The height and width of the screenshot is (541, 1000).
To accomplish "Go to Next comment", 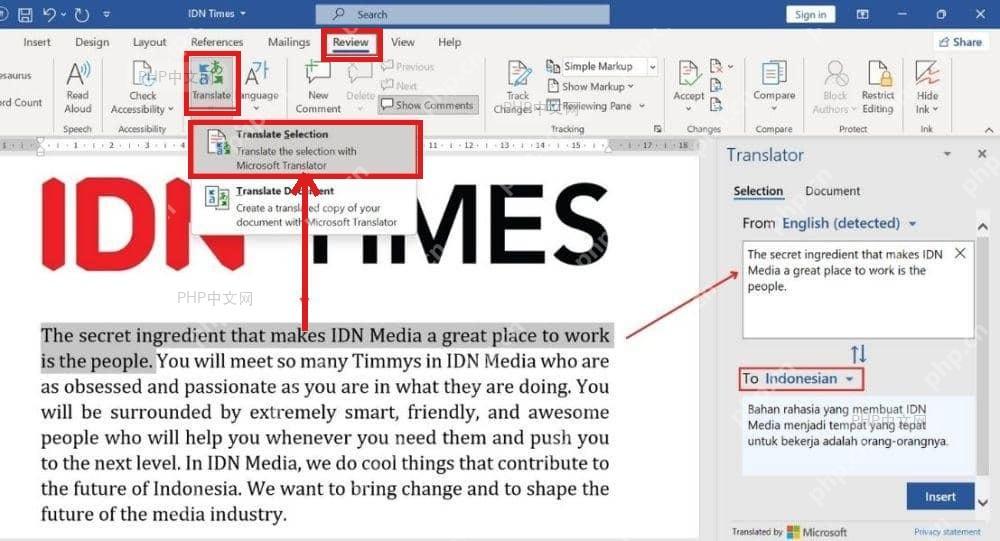I will point(399,85).
